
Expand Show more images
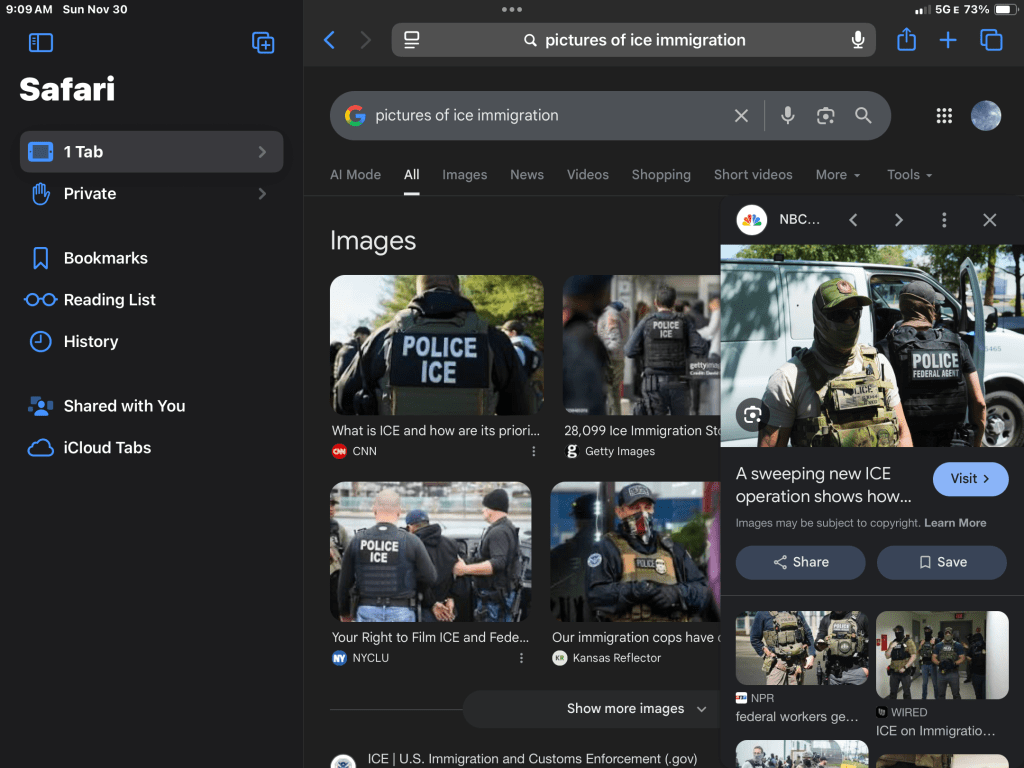point(636,708)
